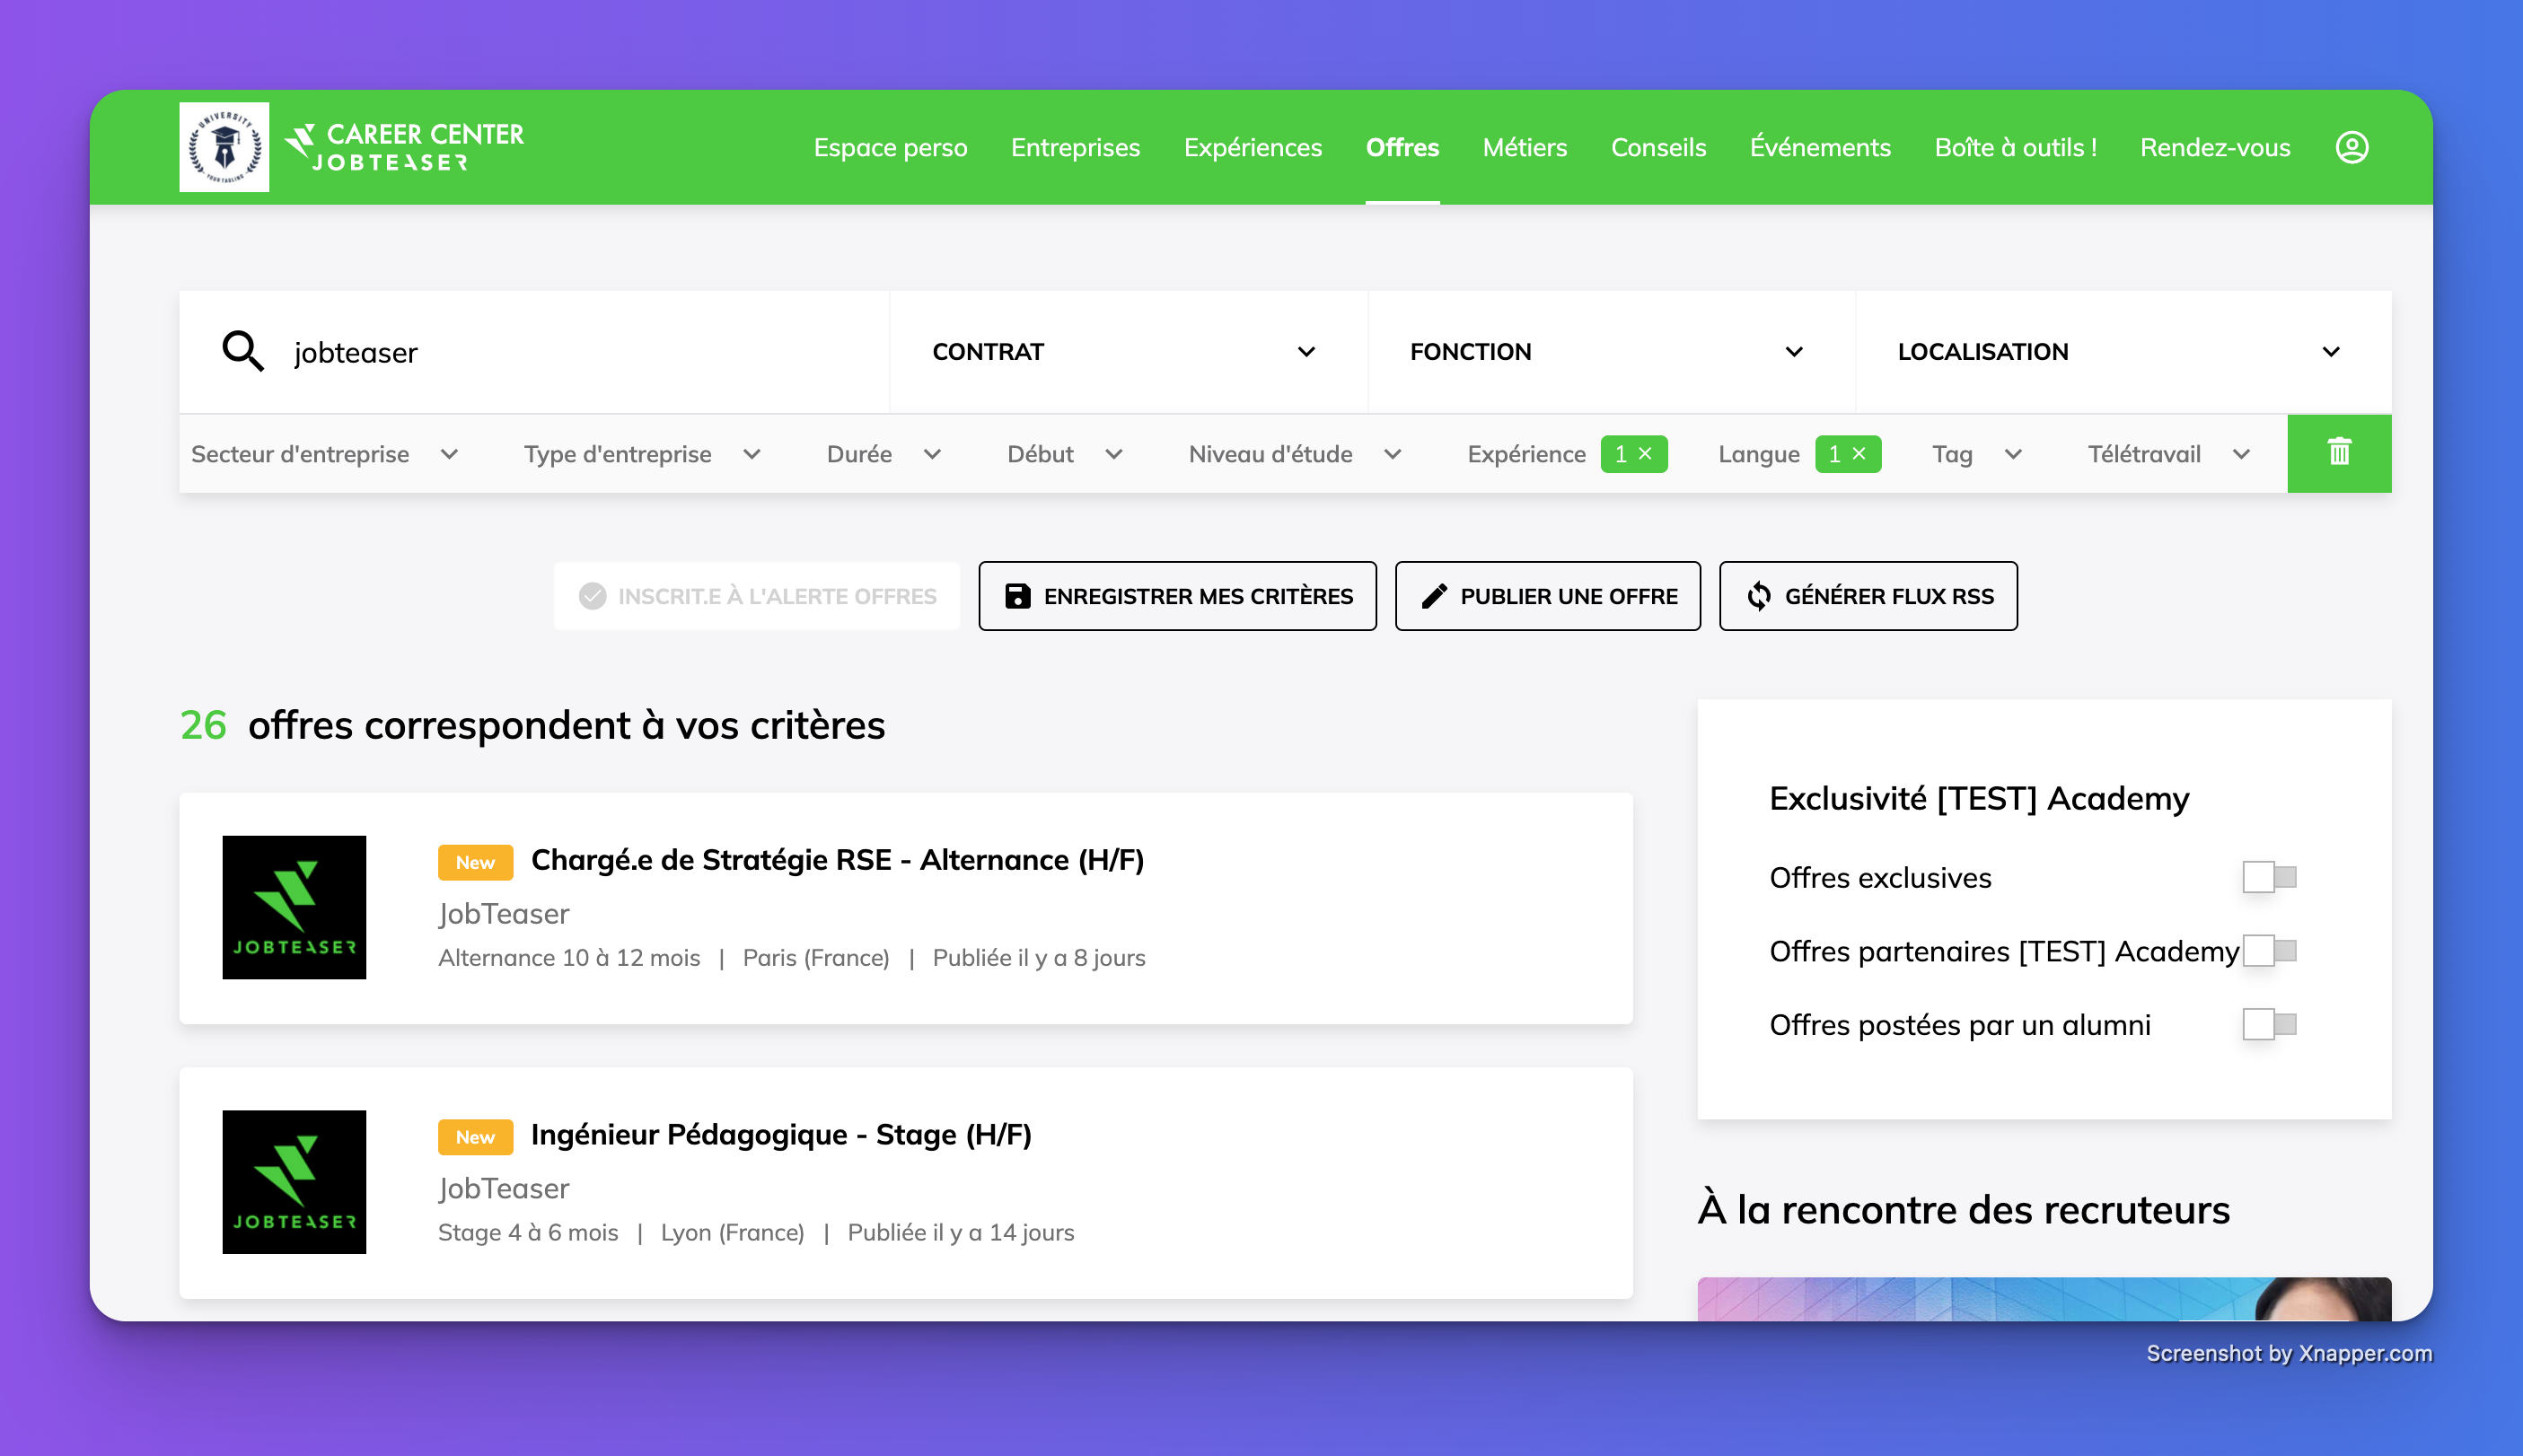Toggle Offres postées par un alumni switch
The image size is (2523, 1456).
tap(2269, 1025)
